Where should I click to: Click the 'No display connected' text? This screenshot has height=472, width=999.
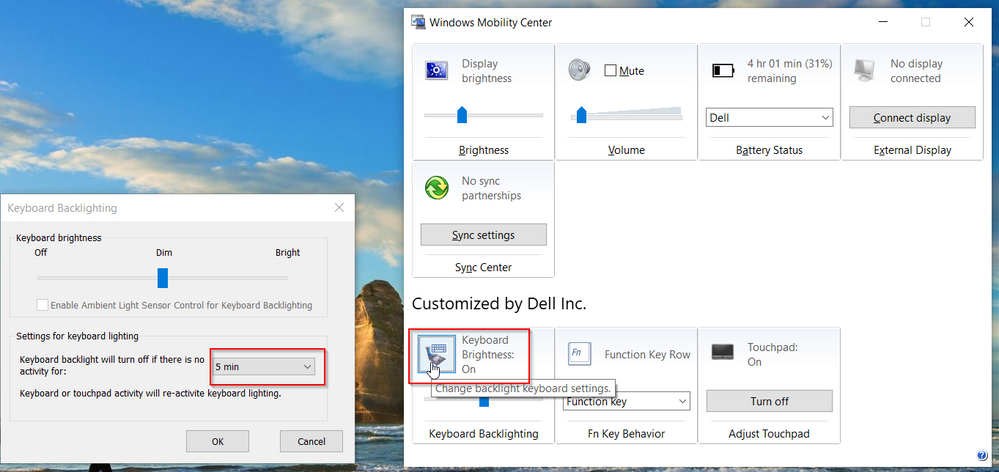point(916,71)
